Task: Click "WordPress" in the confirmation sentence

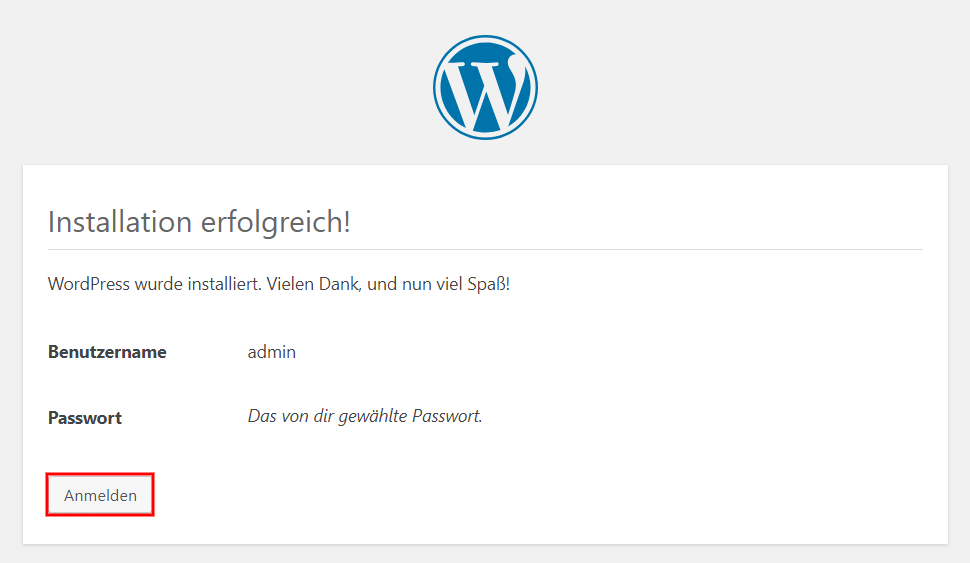Action: (x=89, y=284)
